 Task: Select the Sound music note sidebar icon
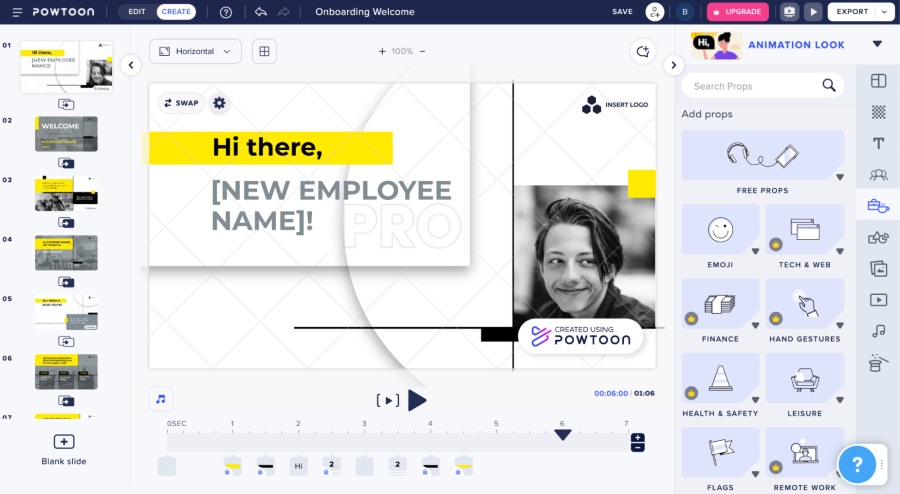point(879,330)
